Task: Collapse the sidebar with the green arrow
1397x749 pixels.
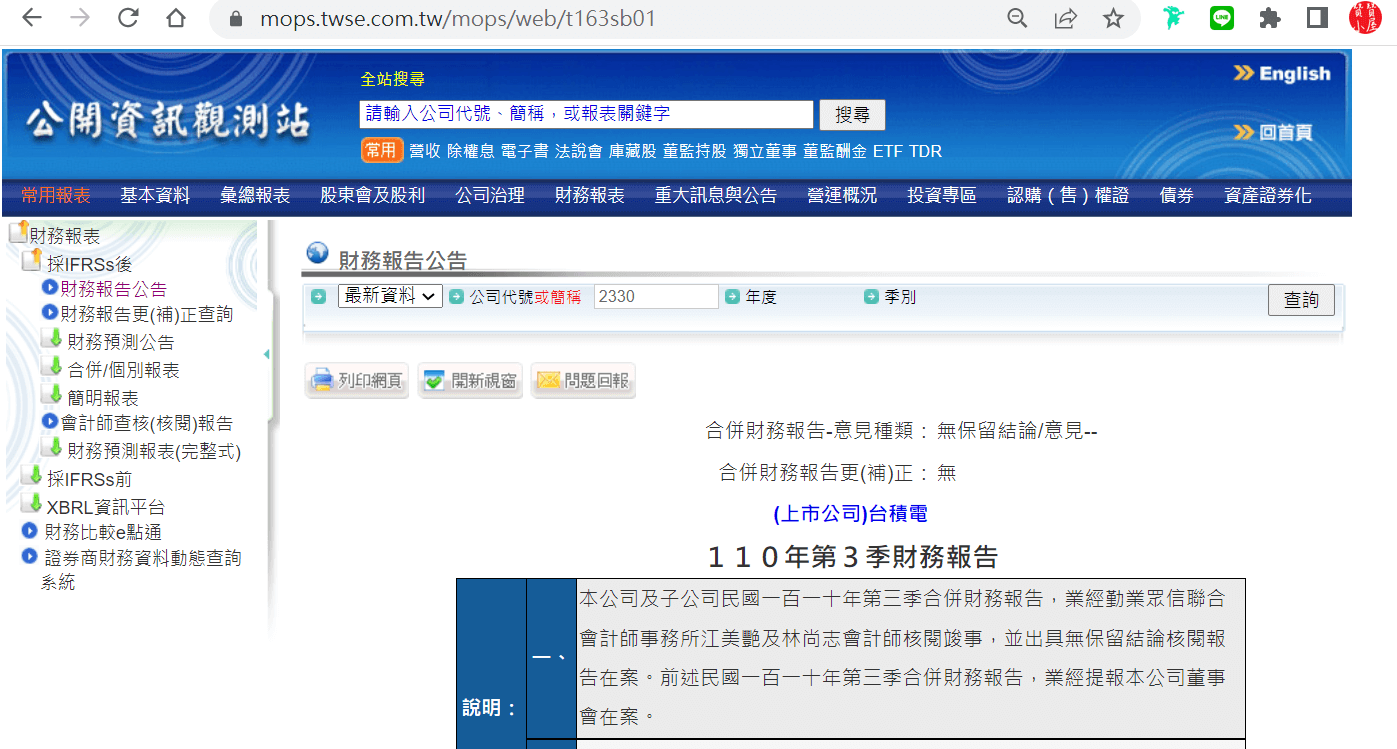Action: pos(266,354)
